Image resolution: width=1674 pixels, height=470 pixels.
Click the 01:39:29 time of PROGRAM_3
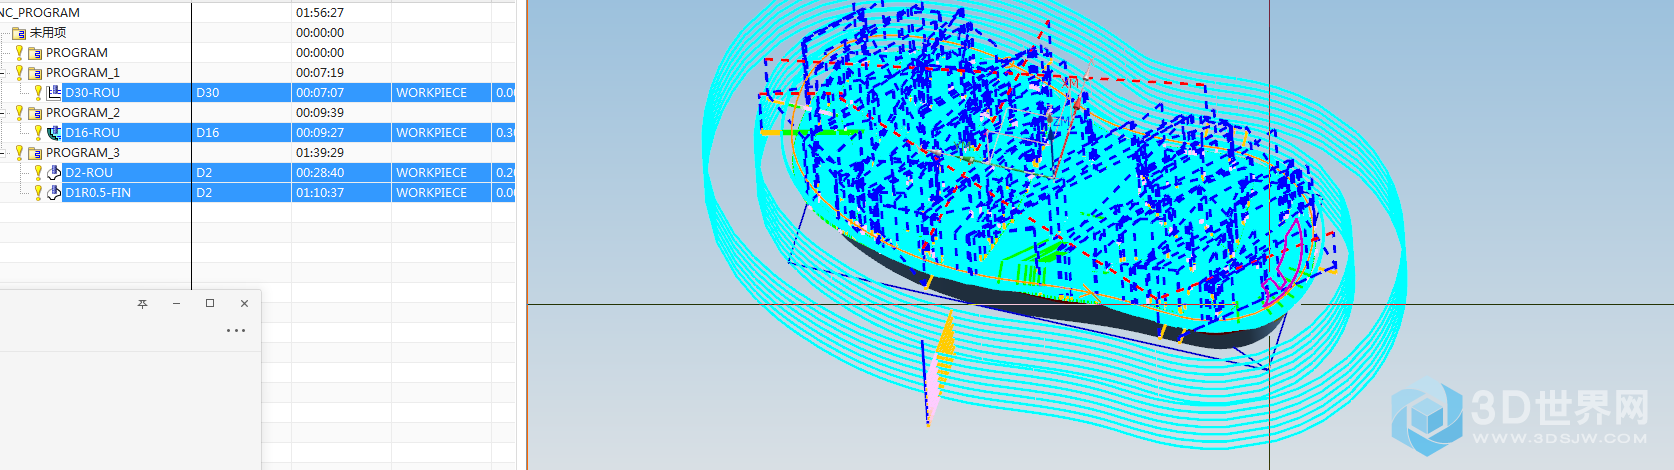coord(320,152)
